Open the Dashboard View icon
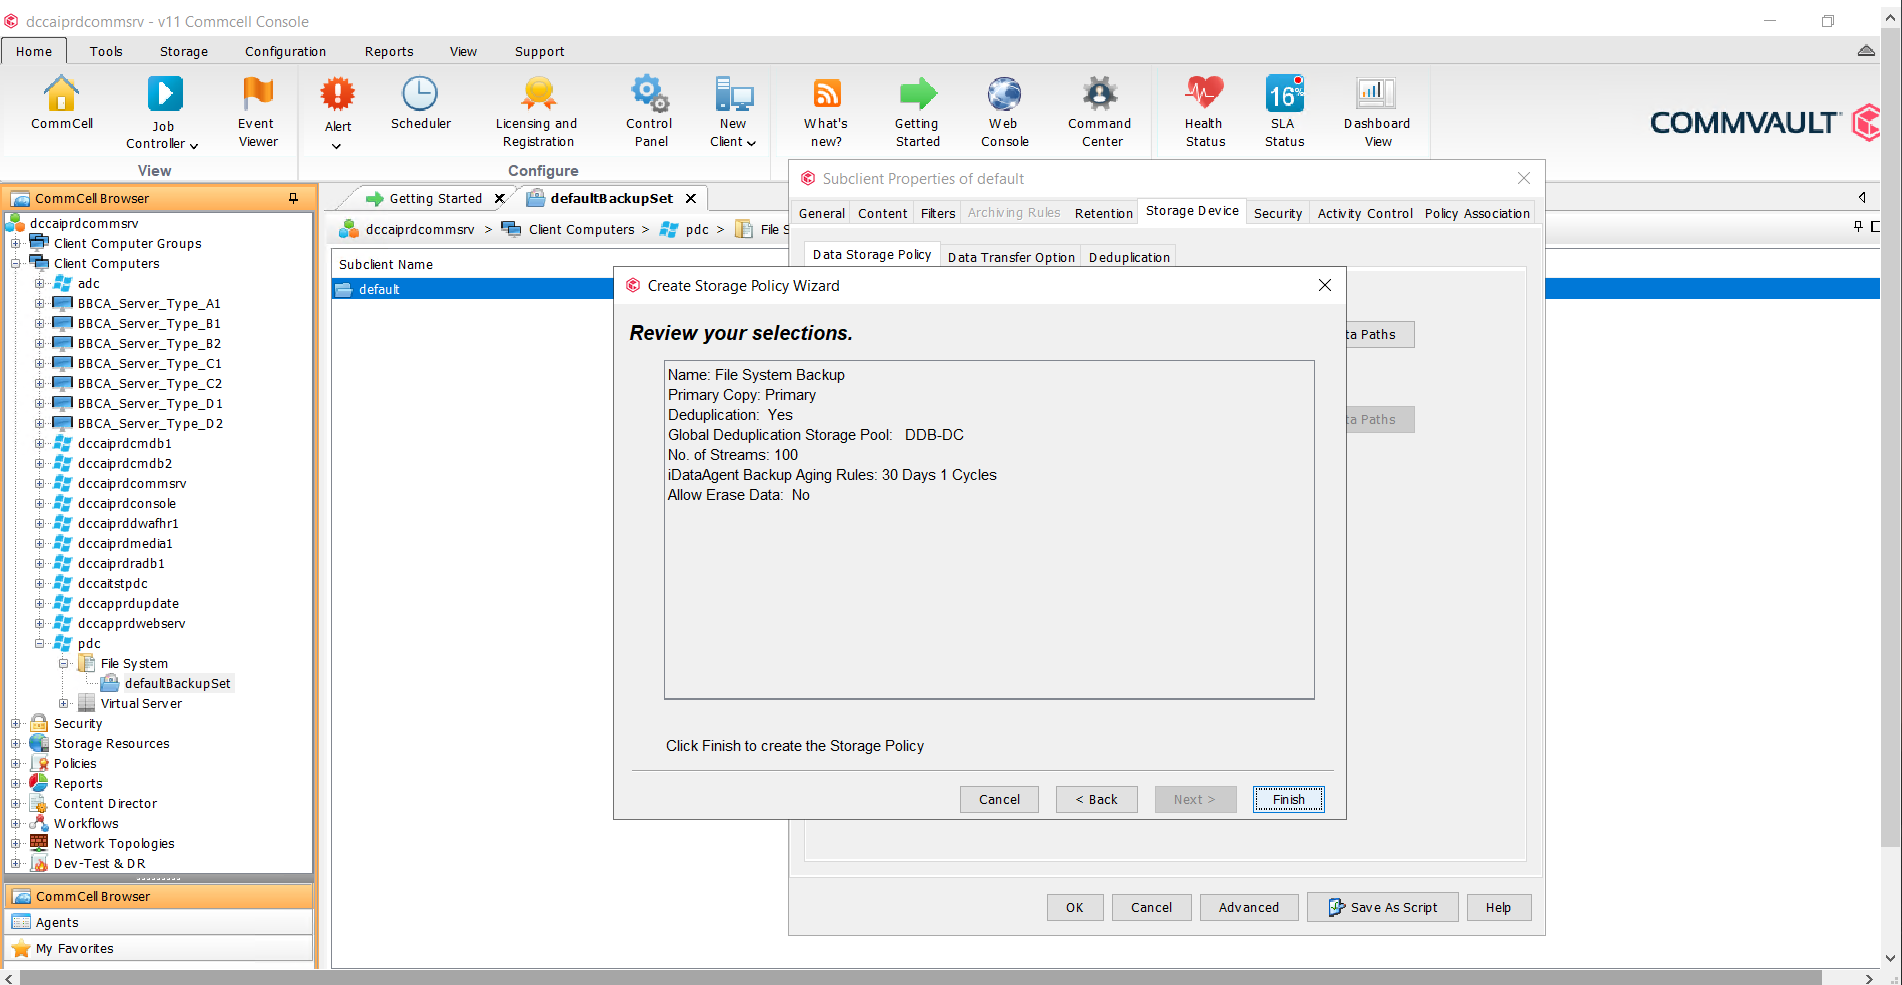 click(1376, 94)
